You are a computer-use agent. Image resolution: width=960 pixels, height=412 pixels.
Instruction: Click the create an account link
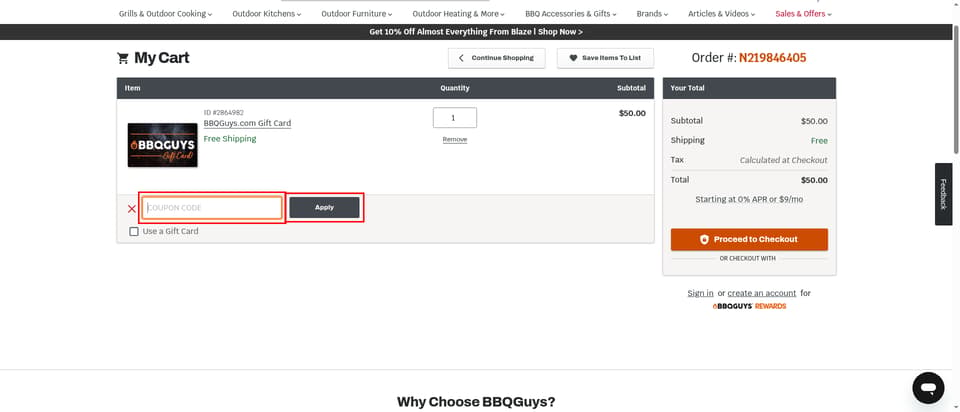[762, 293]
